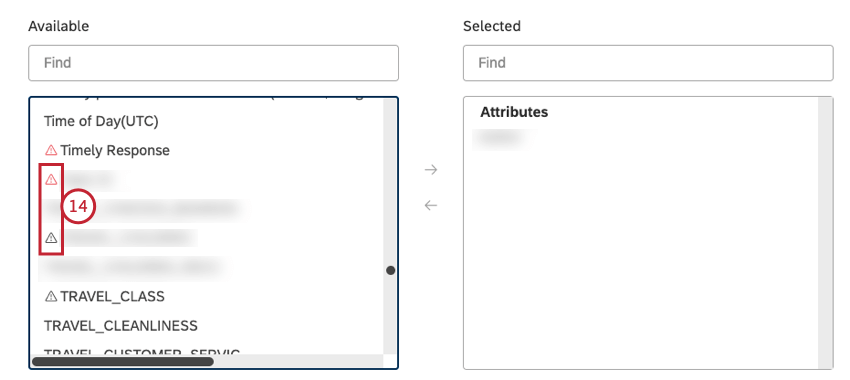
Task: Focus the Find field under Selected
Action: (648, 63)
